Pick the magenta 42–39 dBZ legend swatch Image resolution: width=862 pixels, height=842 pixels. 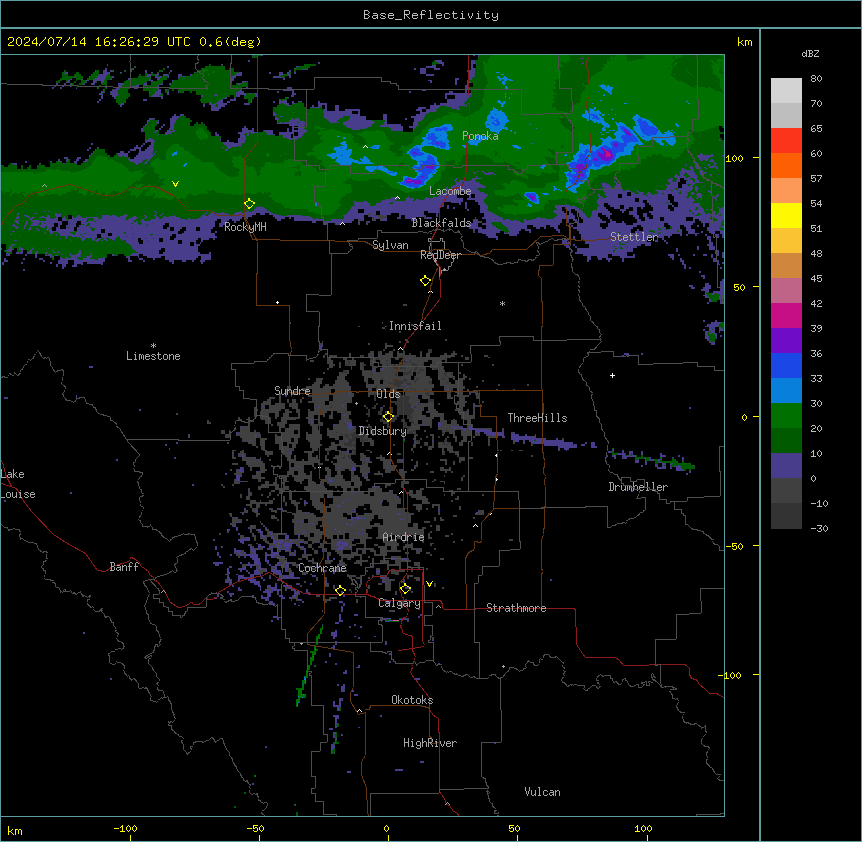(x=786, y=316)
